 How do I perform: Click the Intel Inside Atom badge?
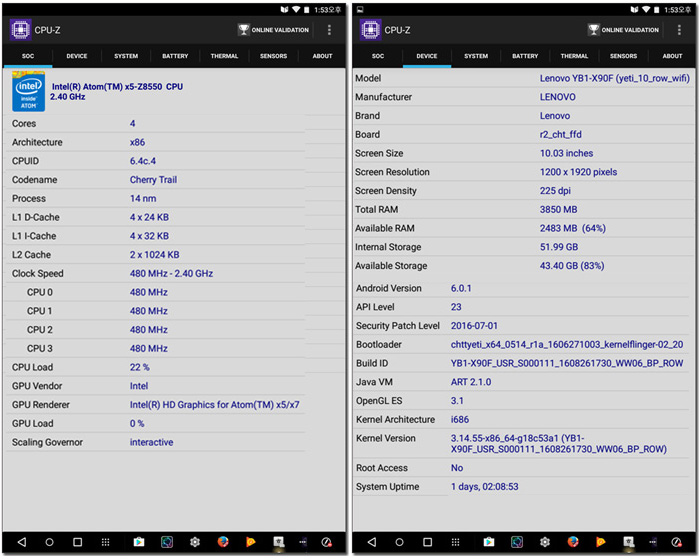click(x=29, y=92)
